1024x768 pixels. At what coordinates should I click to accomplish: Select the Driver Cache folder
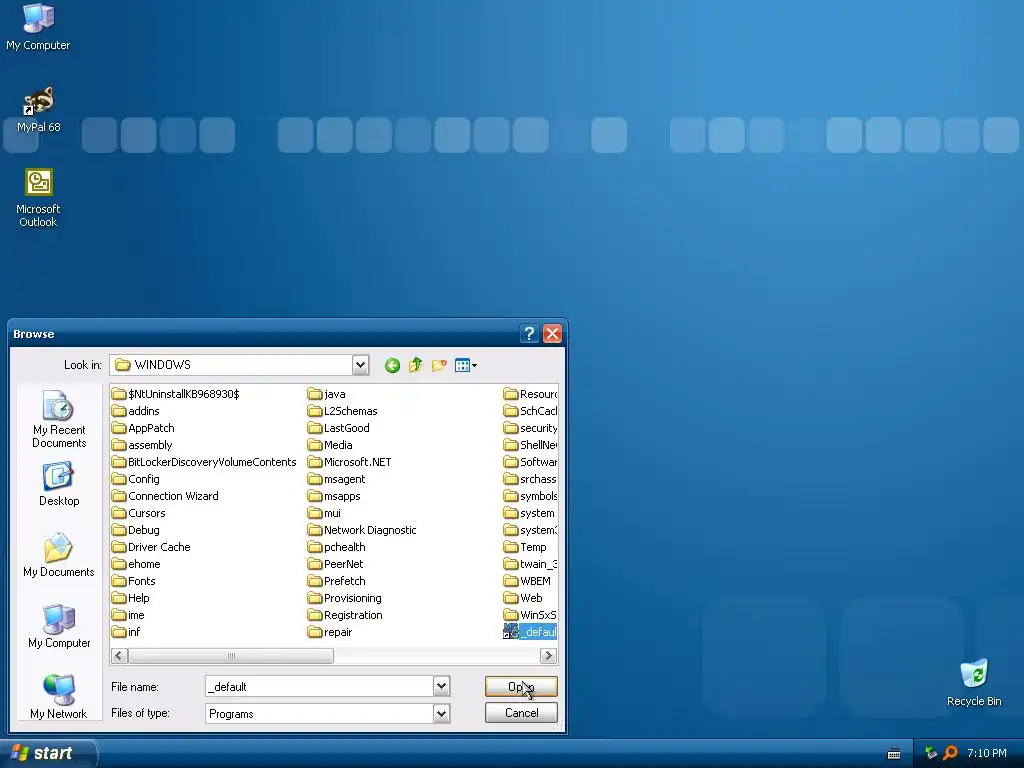click(x=152, y=547)
